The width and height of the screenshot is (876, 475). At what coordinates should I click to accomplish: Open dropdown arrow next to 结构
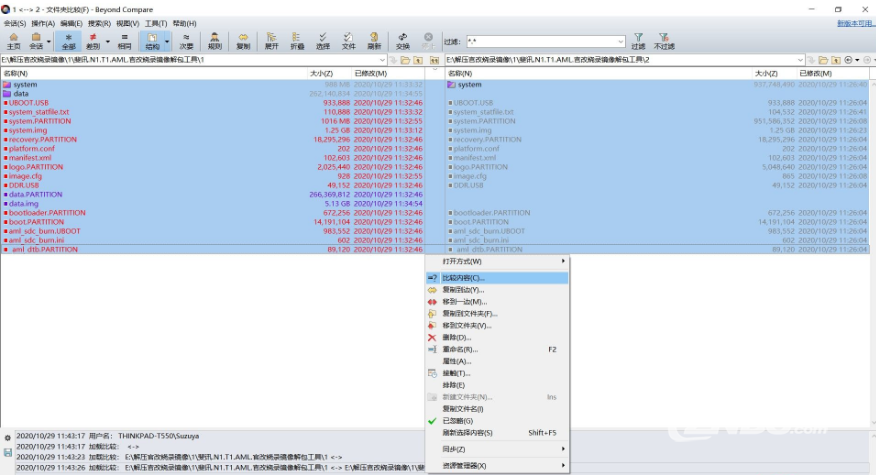click(x=166, y=41)
